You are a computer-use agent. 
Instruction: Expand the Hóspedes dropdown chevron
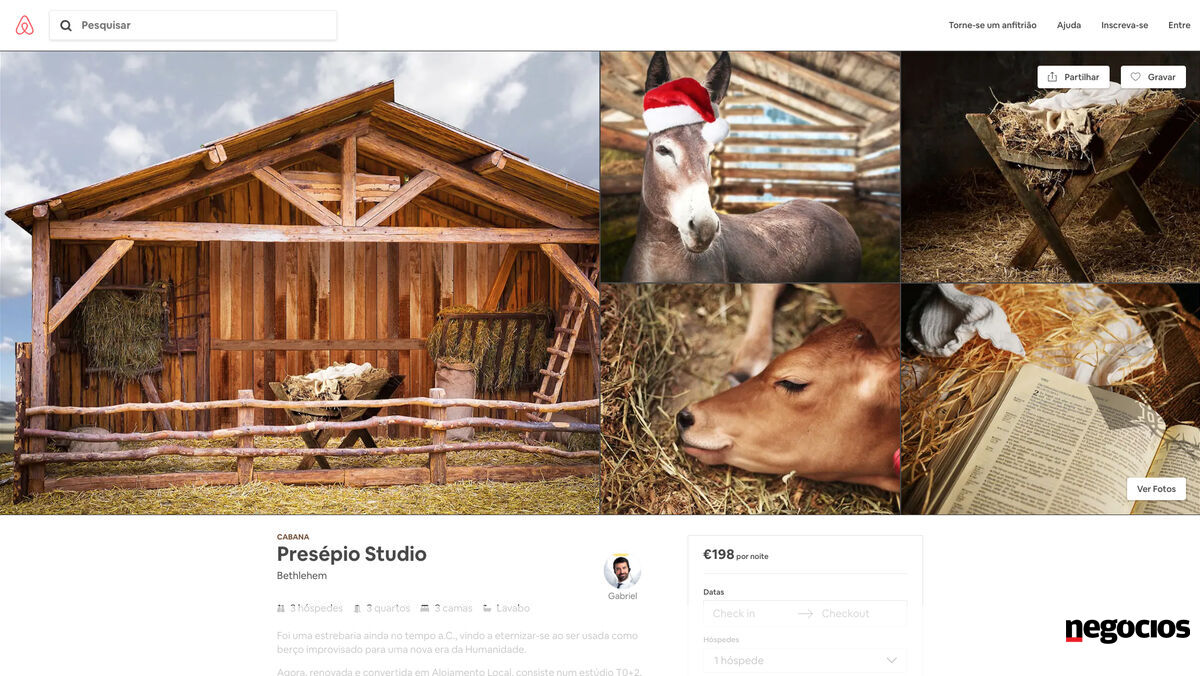click(891, 660)
